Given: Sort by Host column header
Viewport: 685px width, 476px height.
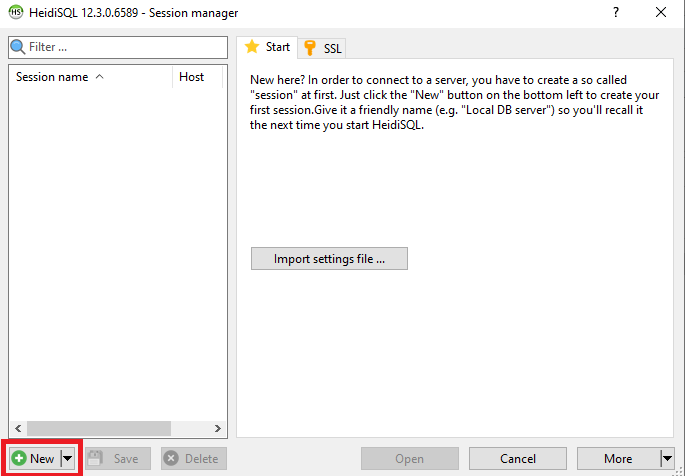Looking at the screenshot, I should [x=197, y=77].
